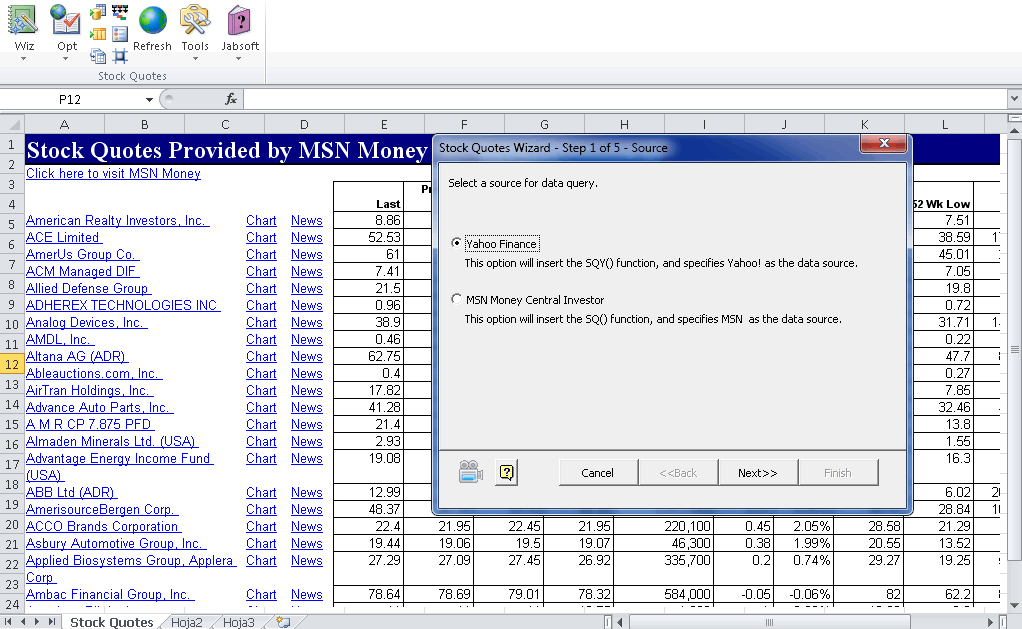Insert a new worksheet via tab icon
This screenshot has height=629, width=1022.
point(283,622)
